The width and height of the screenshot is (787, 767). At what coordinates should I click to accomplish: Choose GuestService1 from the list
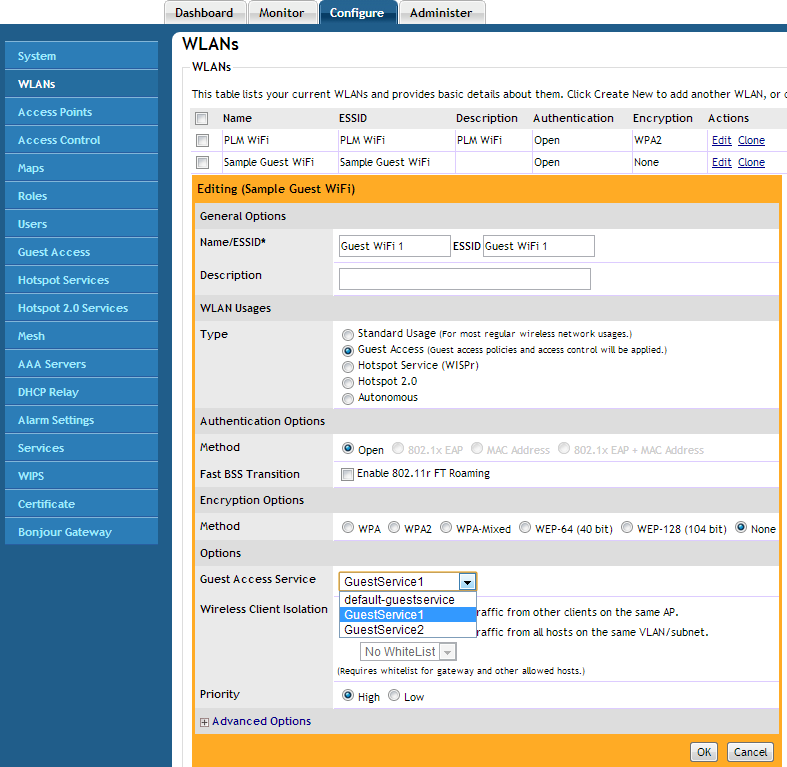click(408, 615)
